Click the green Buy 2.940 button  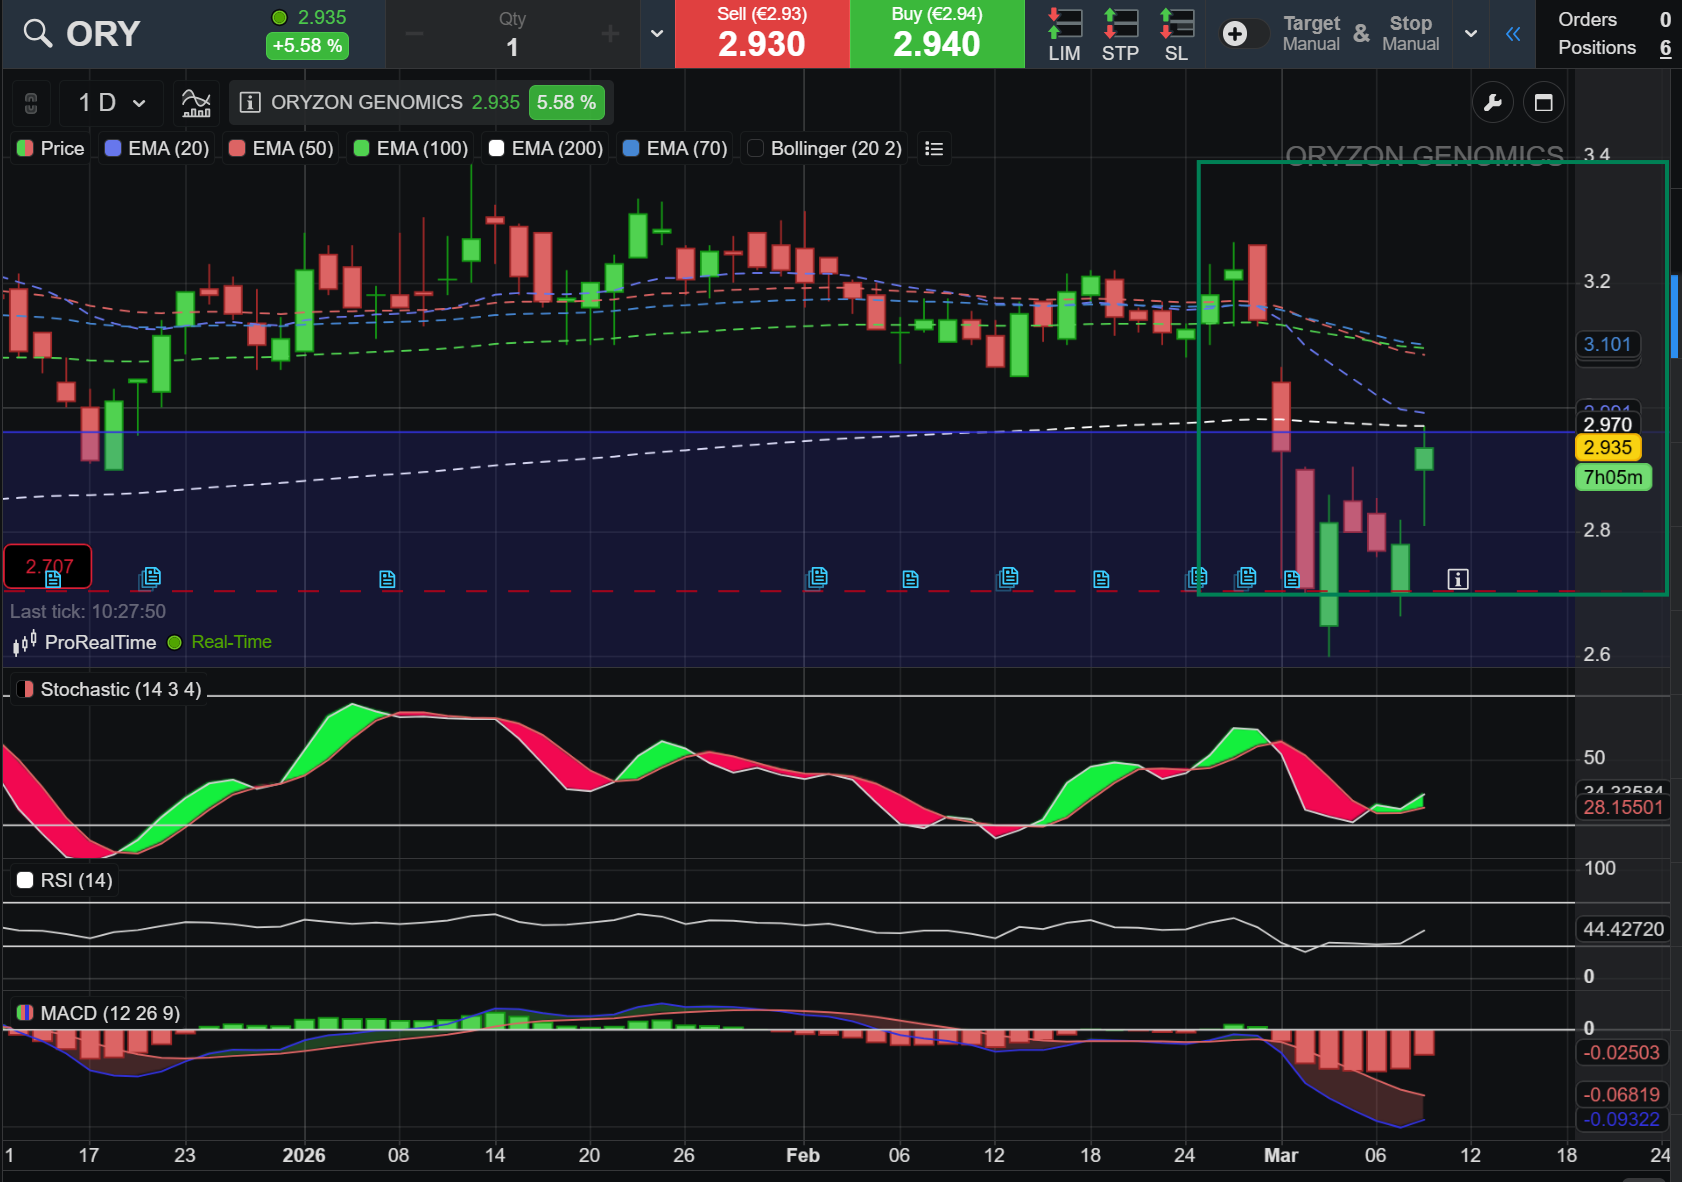click(x=937, y=34)
